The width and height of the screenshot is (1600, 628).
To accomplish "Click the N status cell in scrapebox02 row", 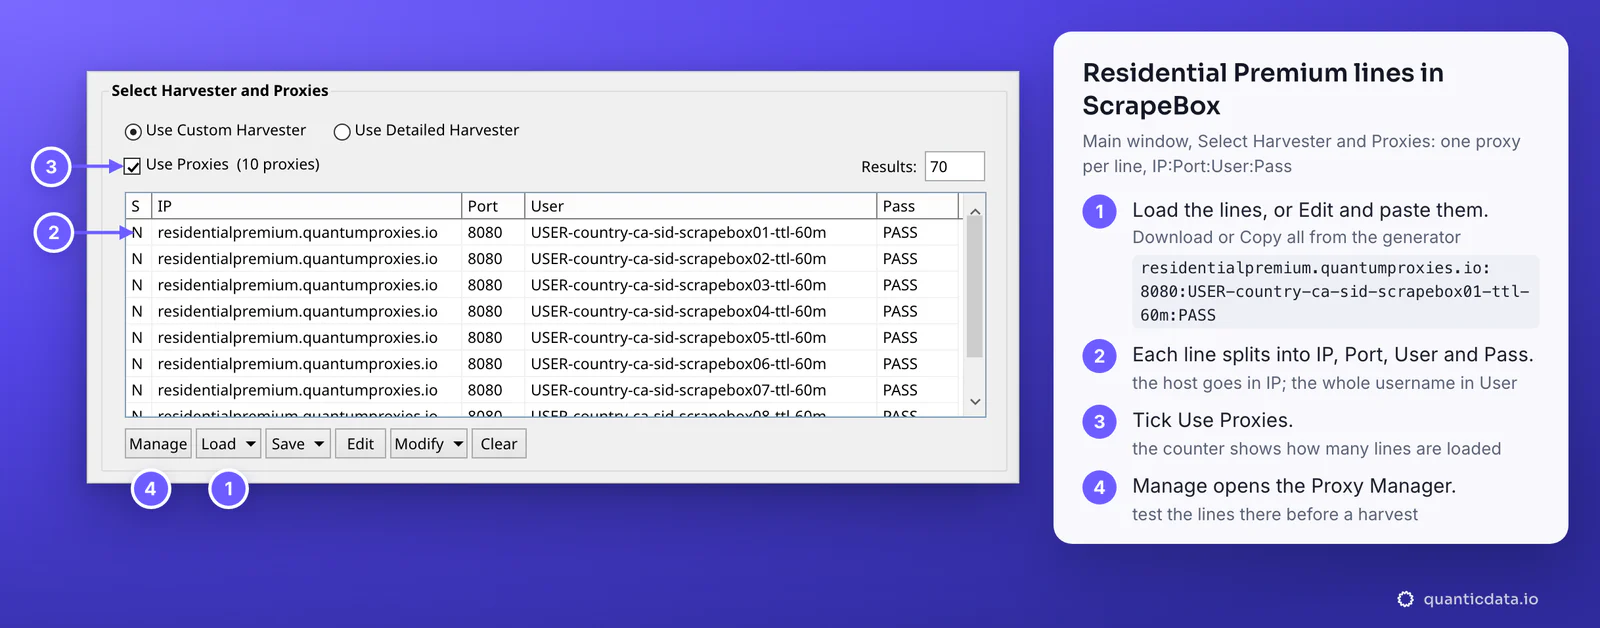I will 137,259.
